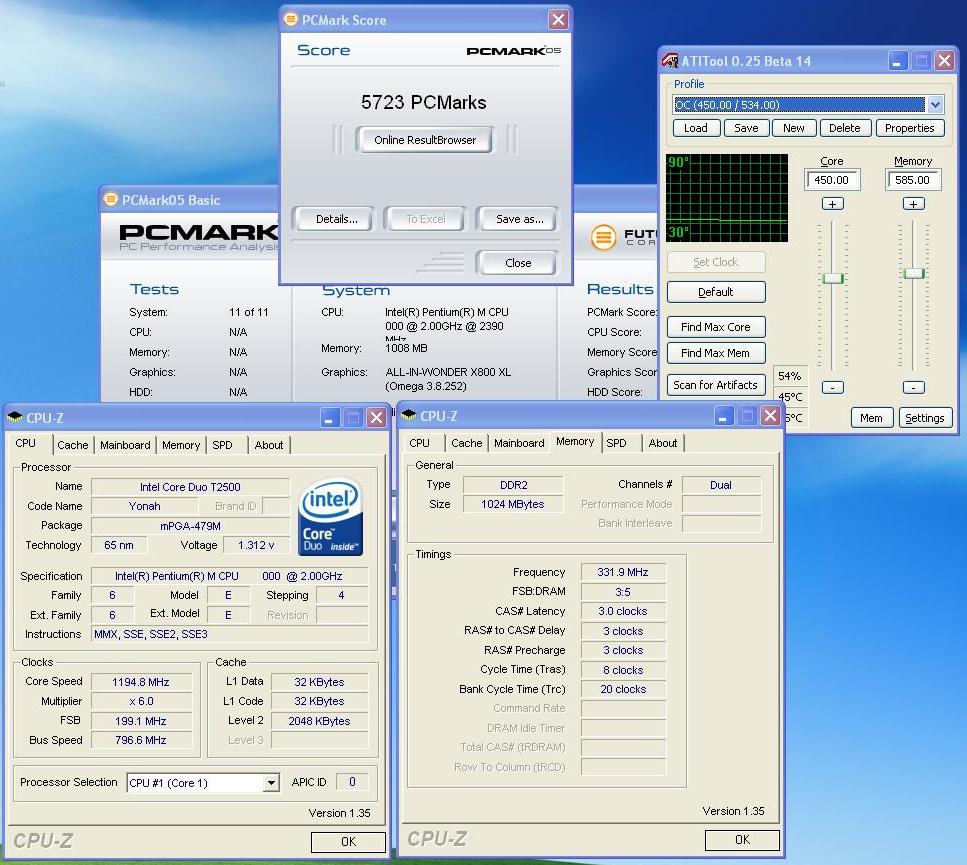Decrease Core clock with minus button
The height and width of the screenshot is (865, 967).
click(x=833, y=387)
